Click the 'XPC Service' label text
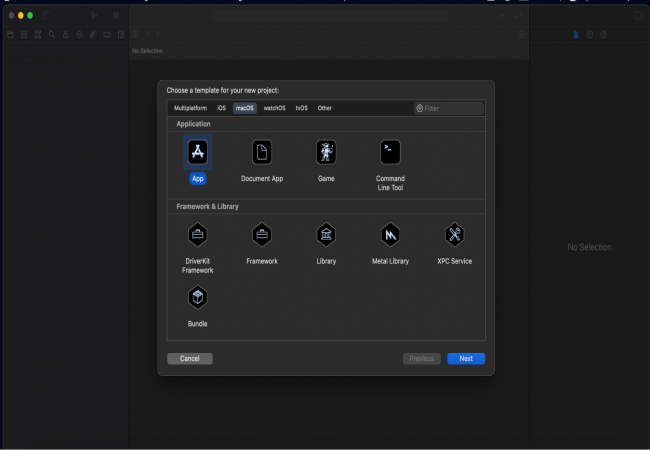Image resolution: width=650 pixels, height=450 pixels. point(455,261)
